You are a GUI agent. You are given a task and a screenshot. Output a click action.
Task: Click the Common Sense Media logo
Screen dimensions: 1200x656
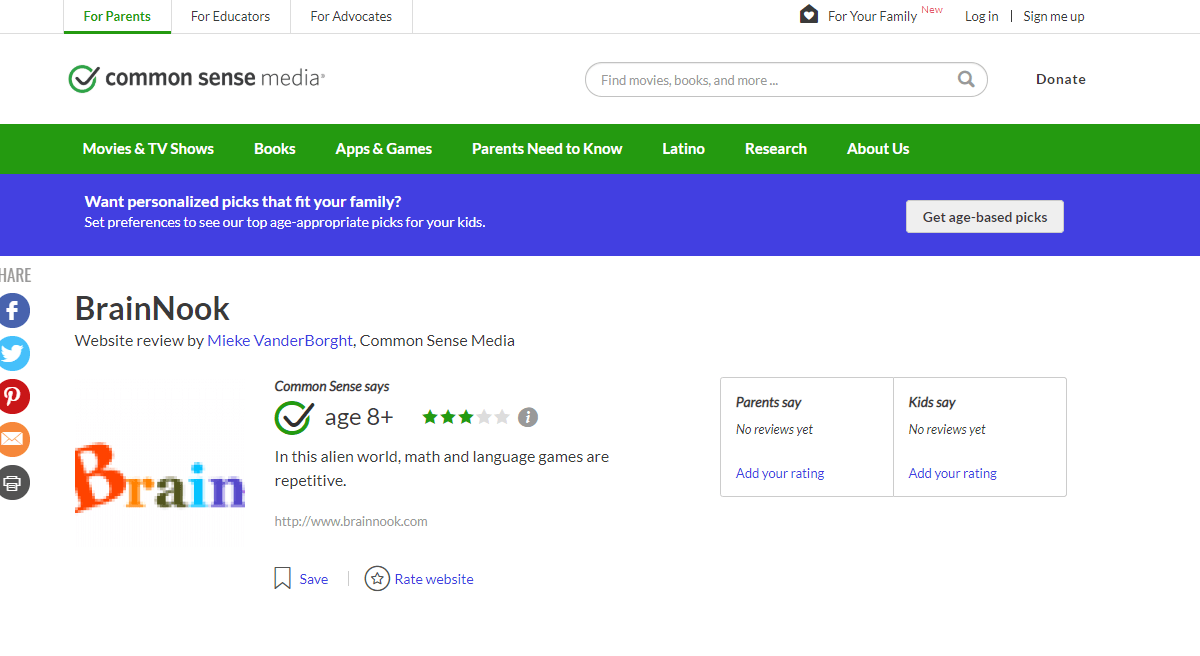point(196,78)
